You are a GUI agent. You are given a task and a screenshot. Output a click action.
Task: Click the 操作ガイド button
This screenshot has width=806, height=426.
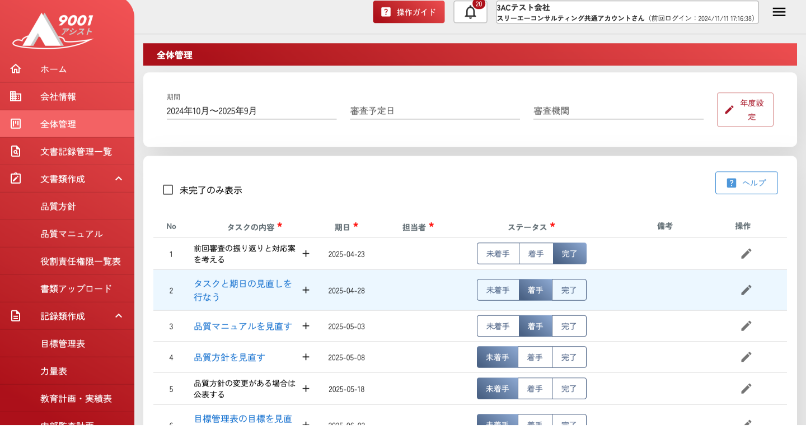tap(409, 12)
